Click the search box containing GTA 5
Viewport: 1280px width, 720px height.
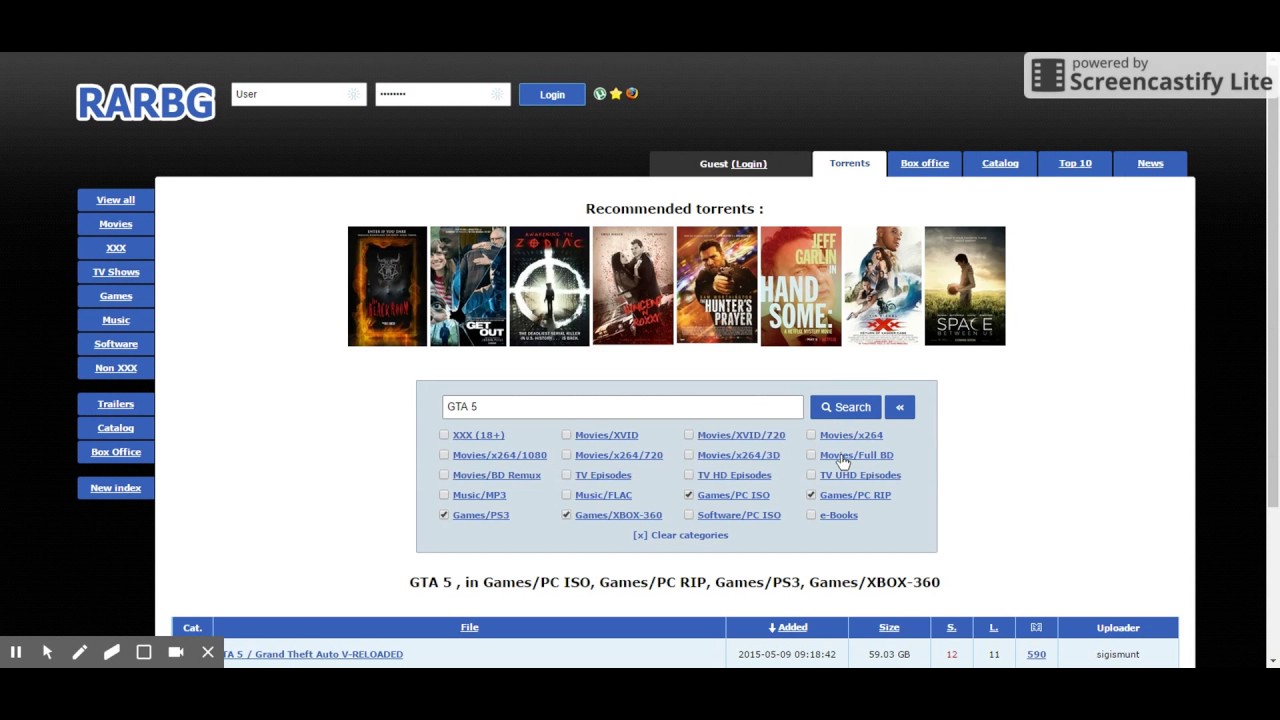click(x=622, y=407)
